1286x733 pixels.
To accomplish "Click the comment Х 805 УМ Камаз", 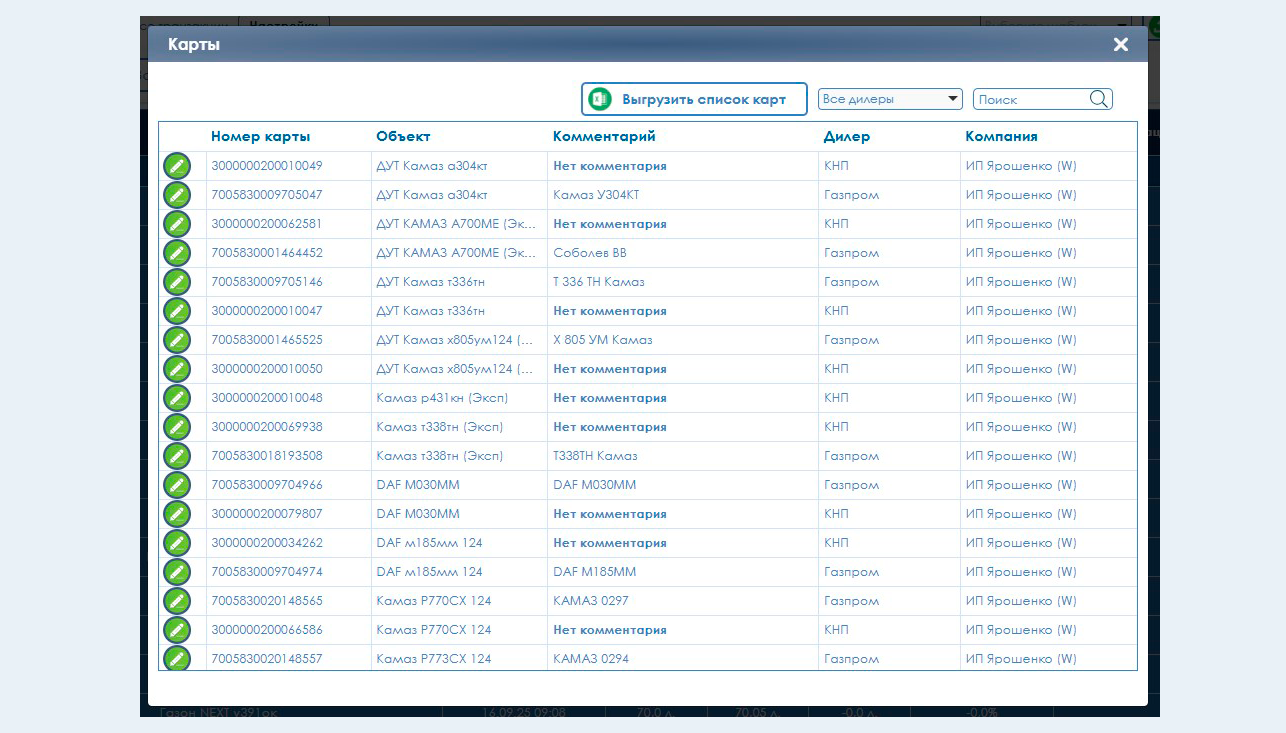I will [x=603, y=340].
